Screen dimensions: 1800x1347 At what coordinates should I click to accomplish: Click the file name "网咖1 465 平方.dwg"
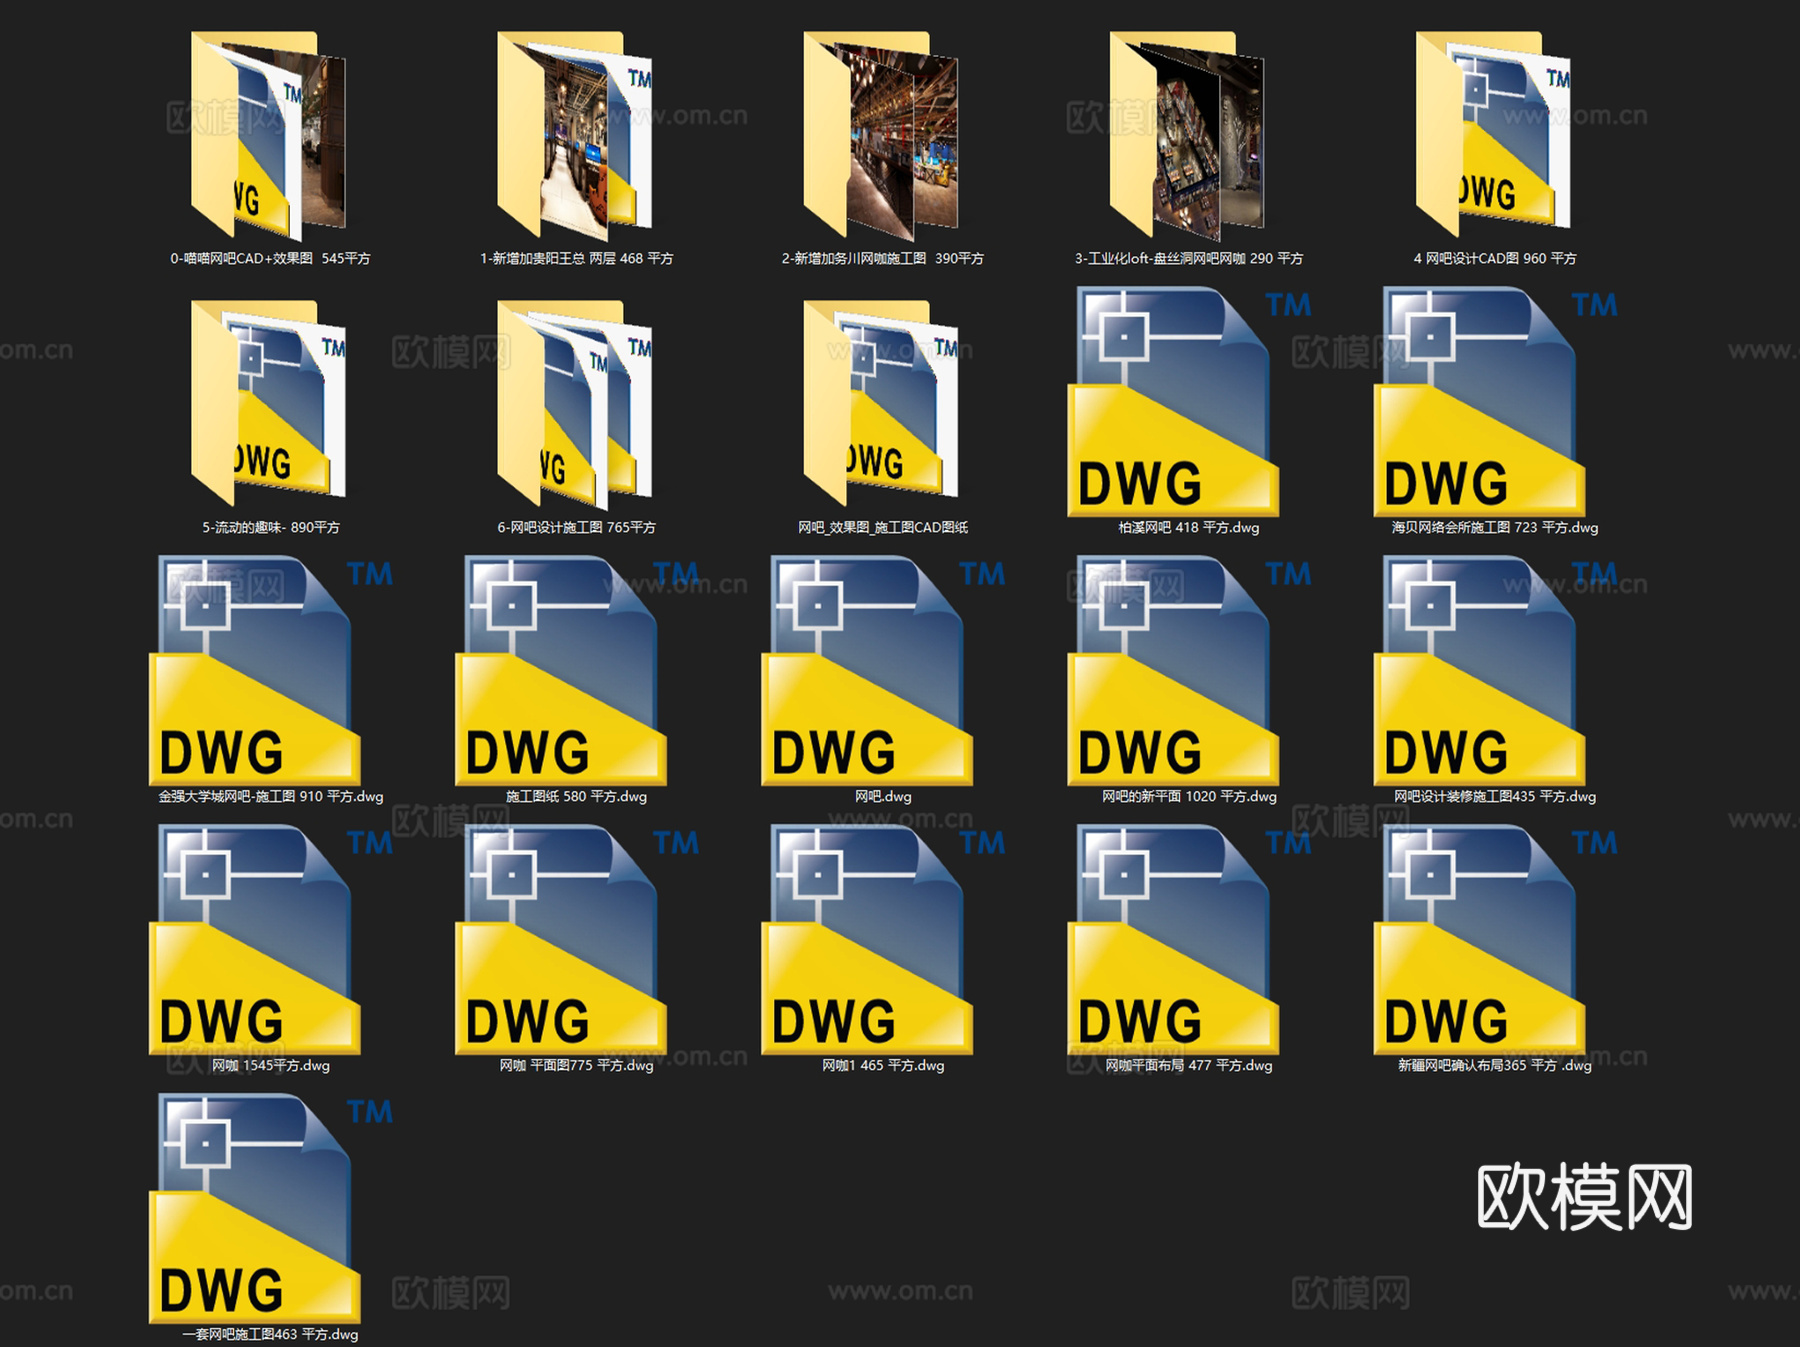(x=883, y=1065)
